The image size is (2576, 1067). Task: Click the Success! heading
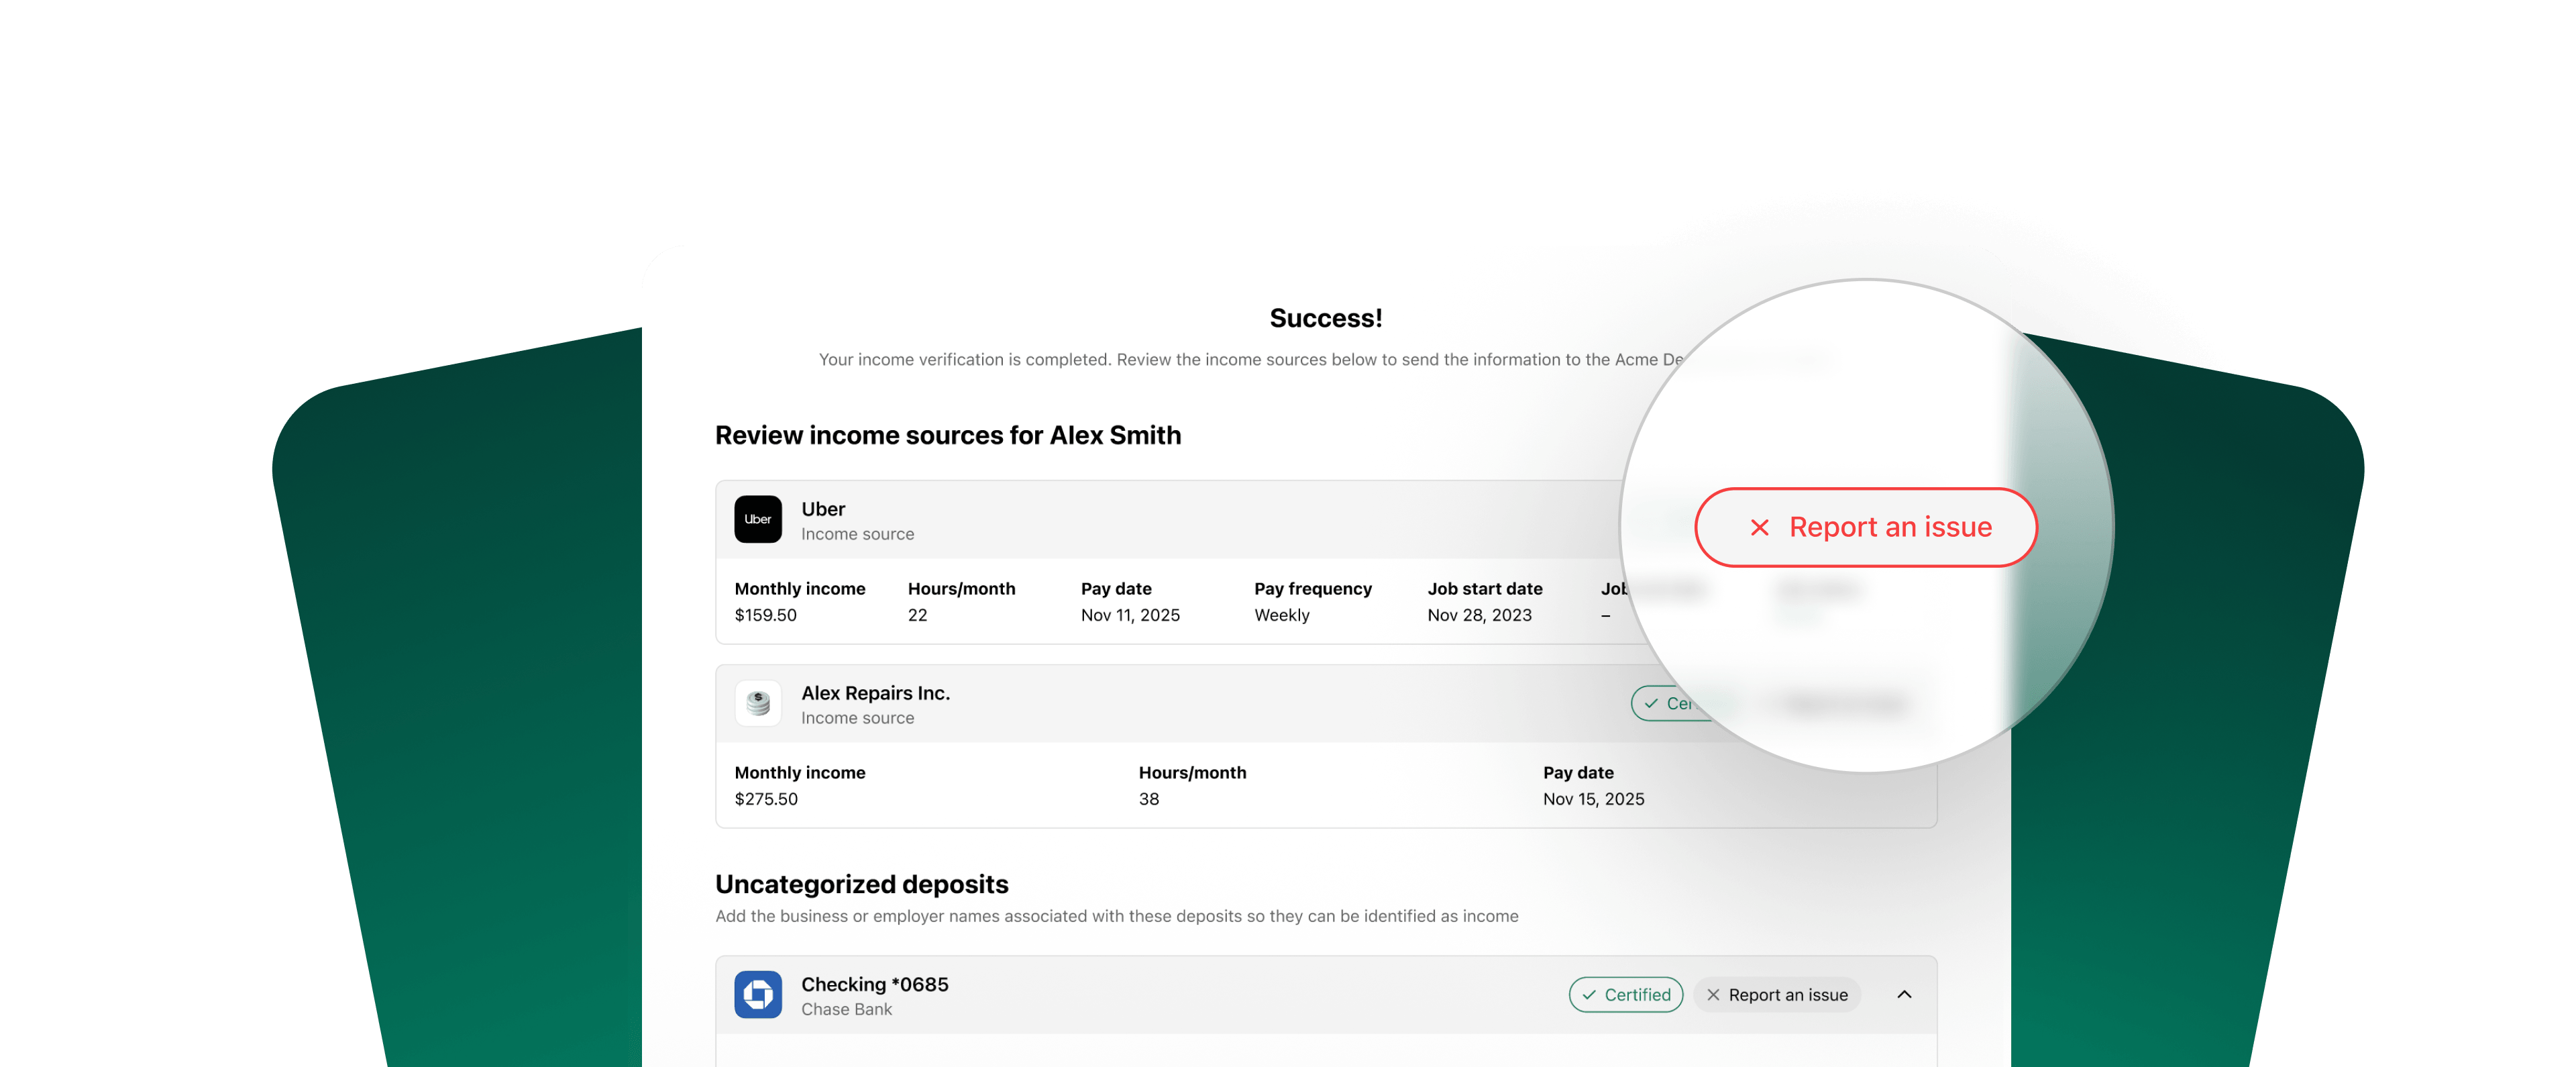pyautogui.click(x=1325, y=318)
